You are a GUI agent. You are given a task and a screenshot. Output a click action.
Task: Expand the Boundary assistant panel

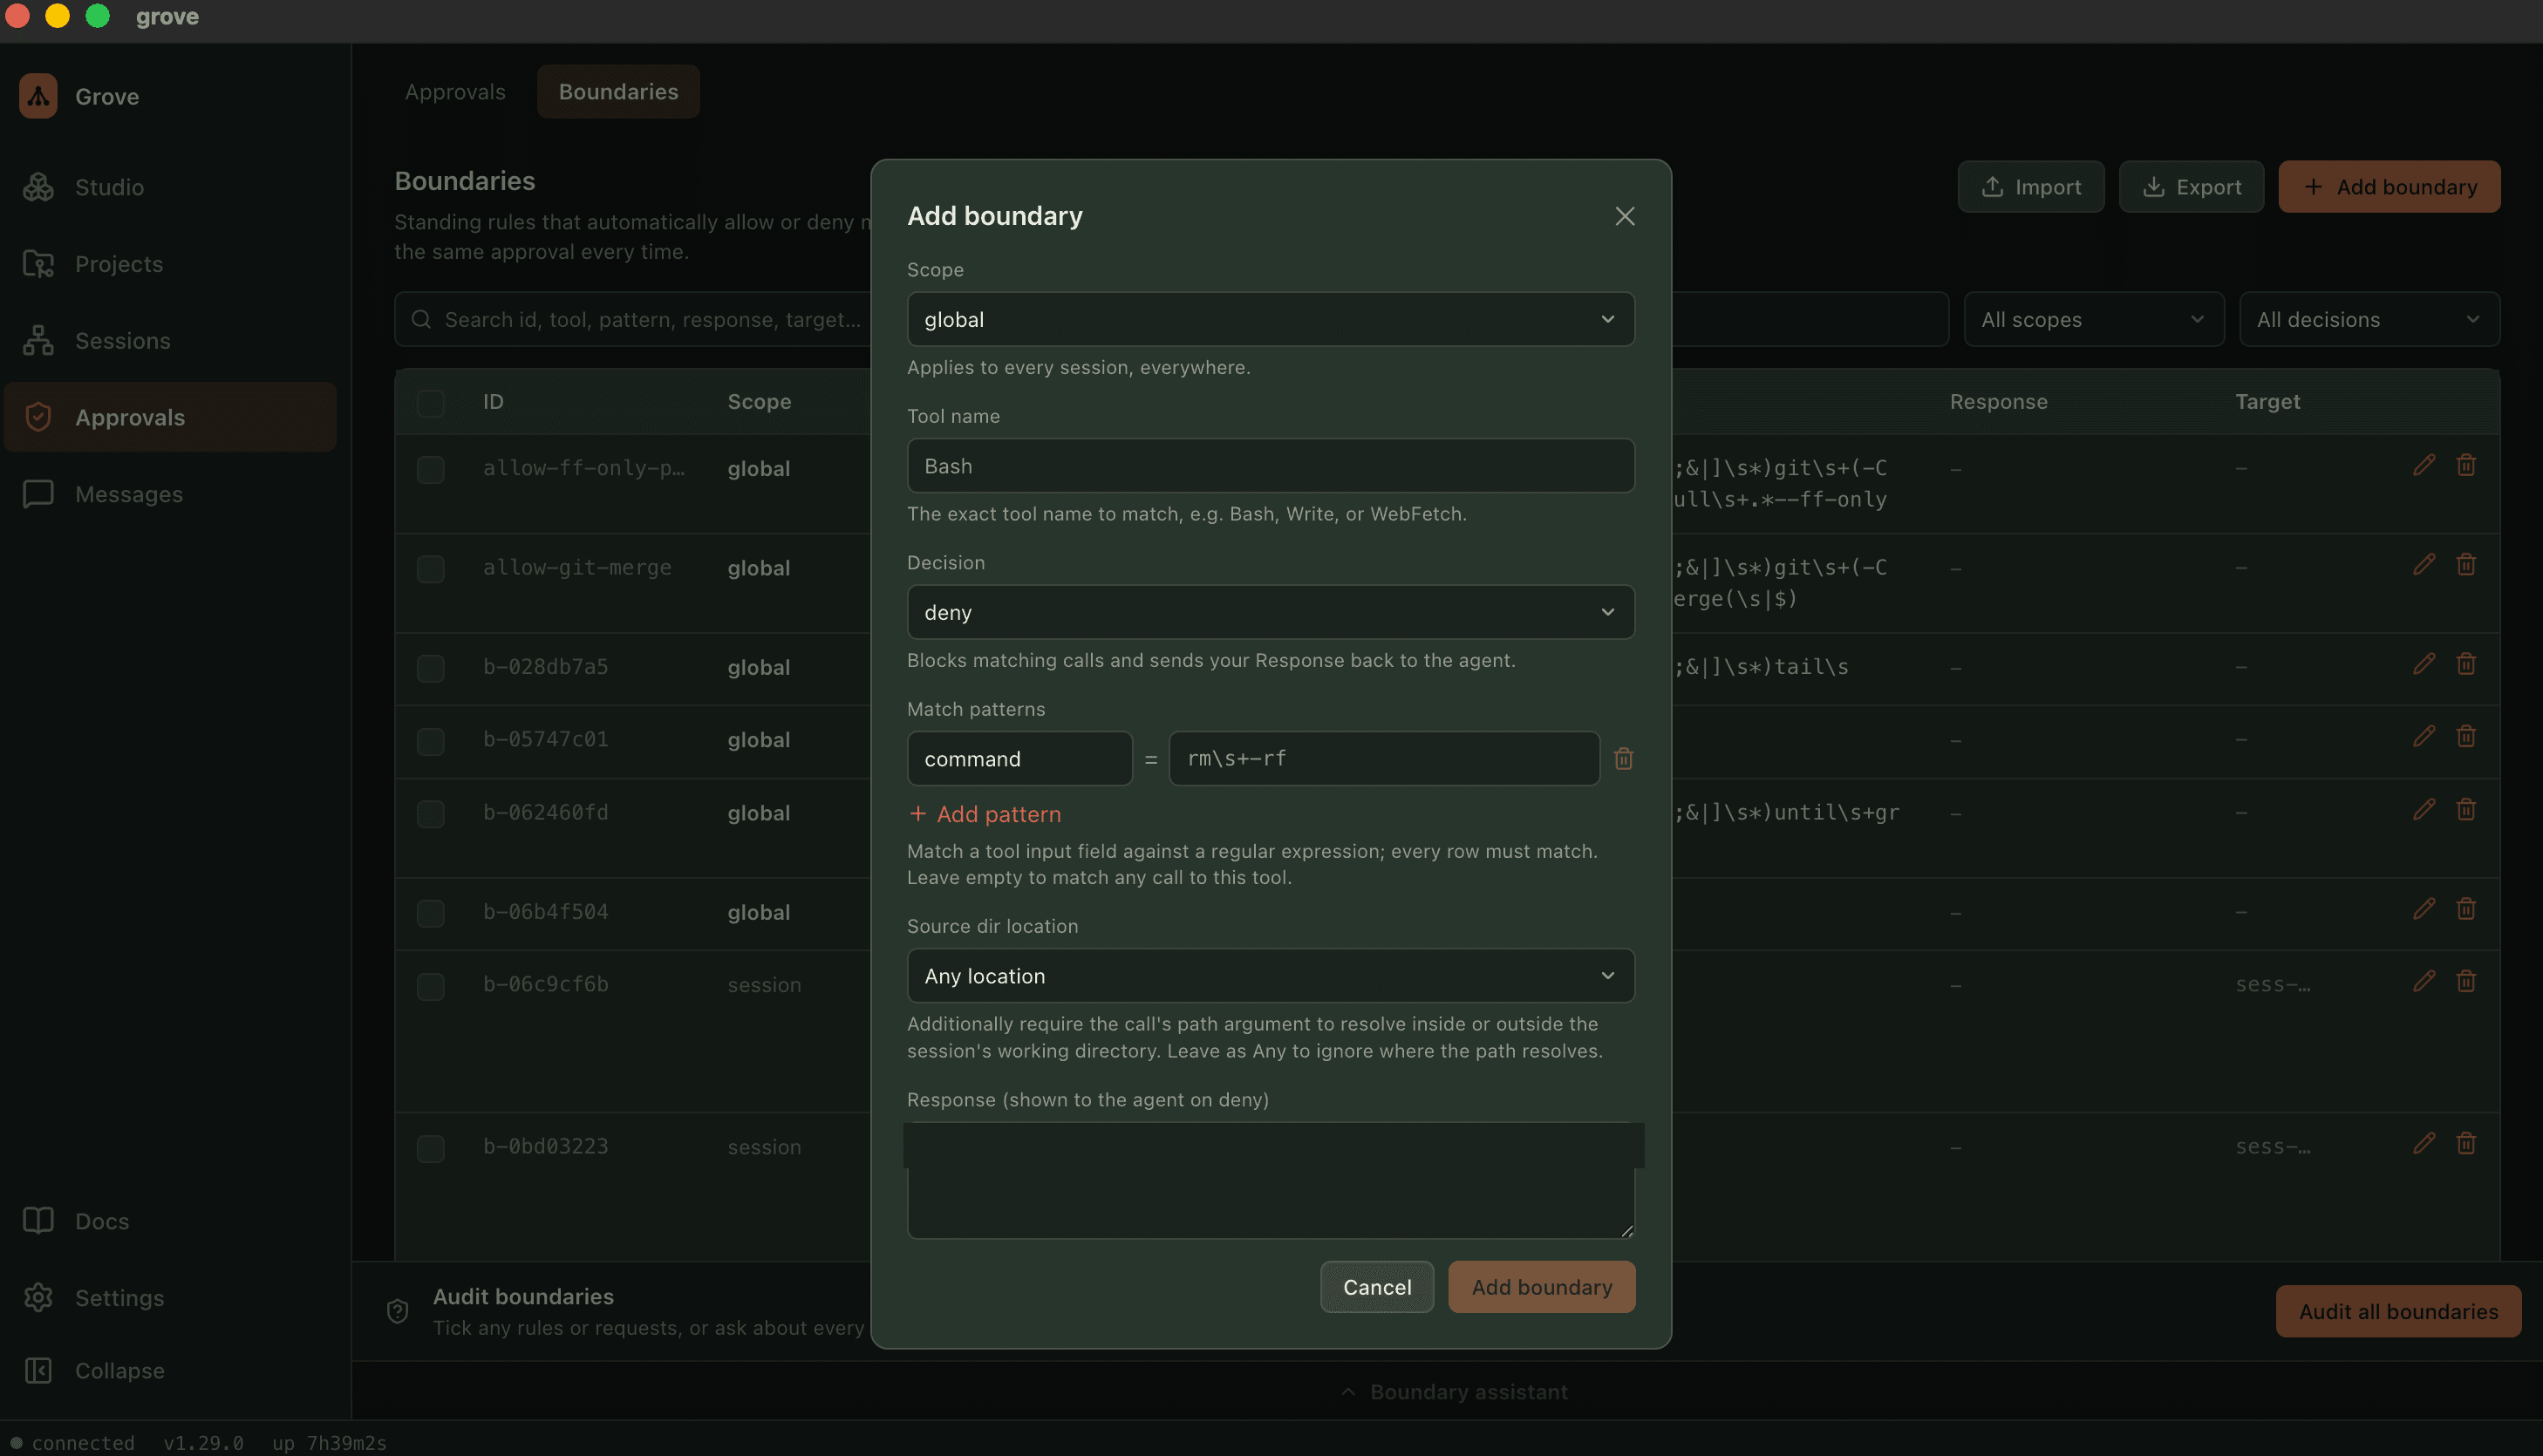coord(1454,1392)
